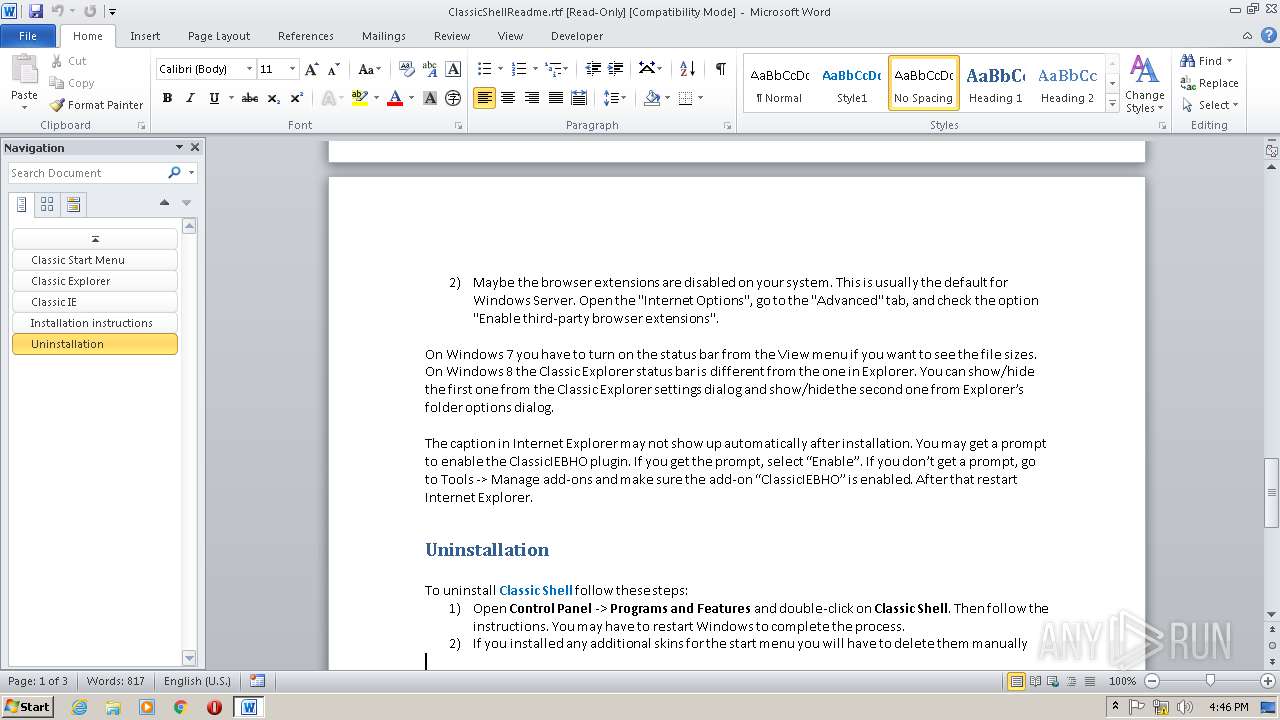Jump to Uninstallation heading in Navigation
1280x720 pixels.
pyautogui.click(x=95, y=344)
